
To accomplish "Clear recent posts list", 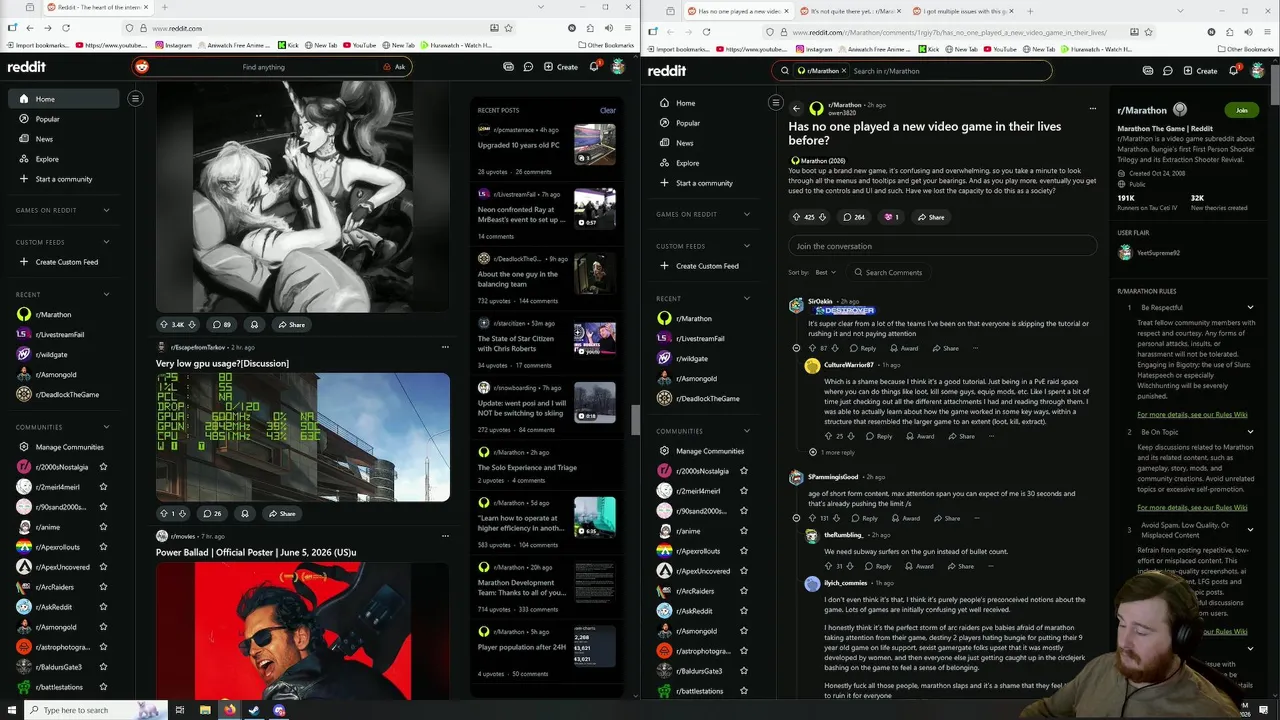I will 607,110.
